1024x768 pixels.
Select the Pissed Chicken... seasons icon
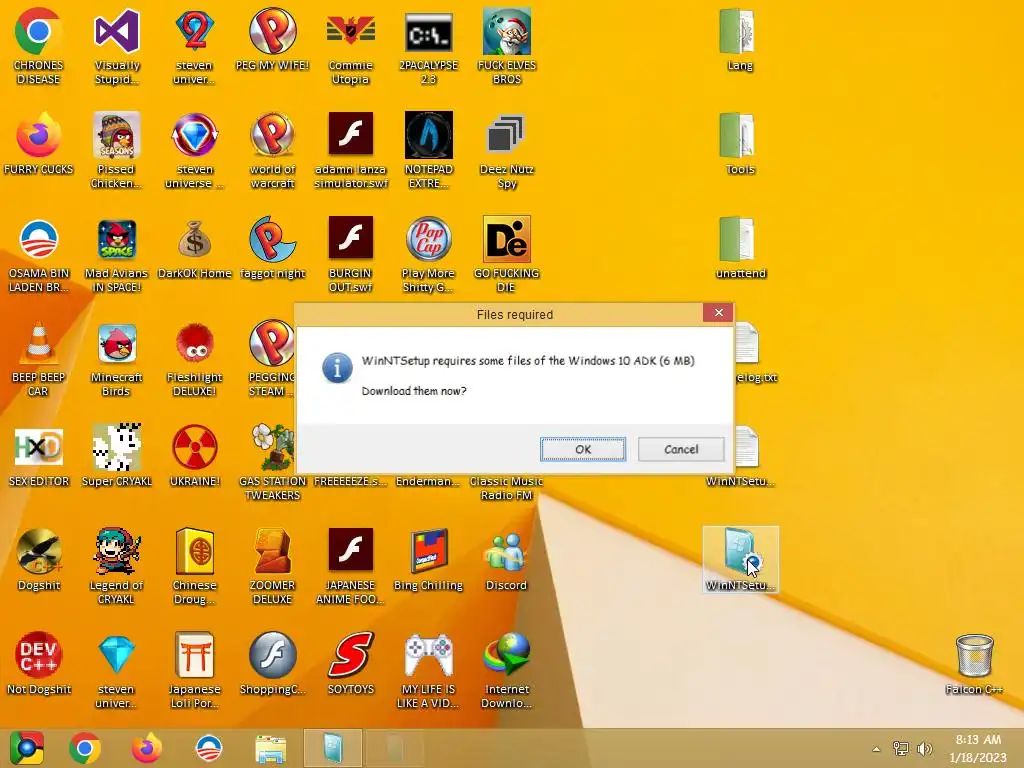click(116, 150)
